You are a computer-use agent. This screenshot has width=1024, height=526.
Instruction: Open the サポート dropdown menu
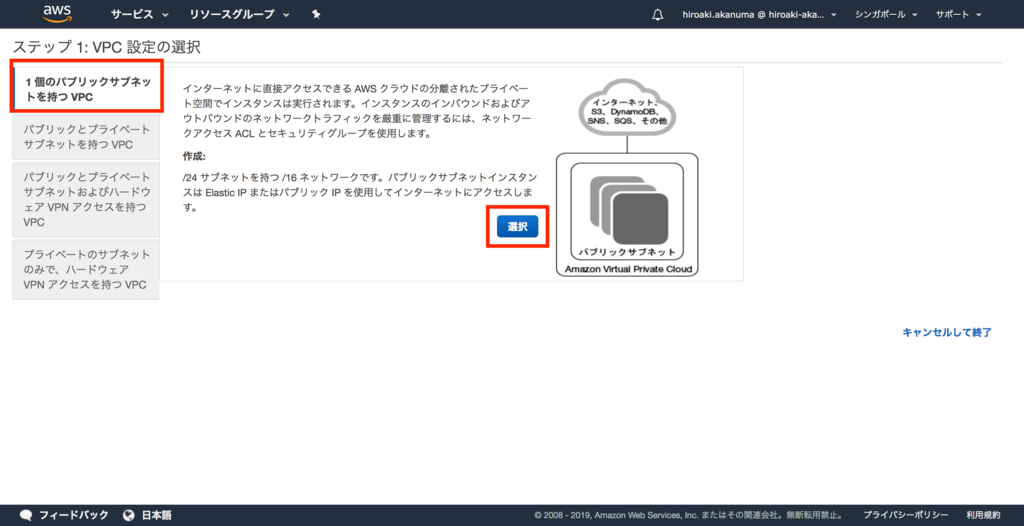tap(958, 14)
